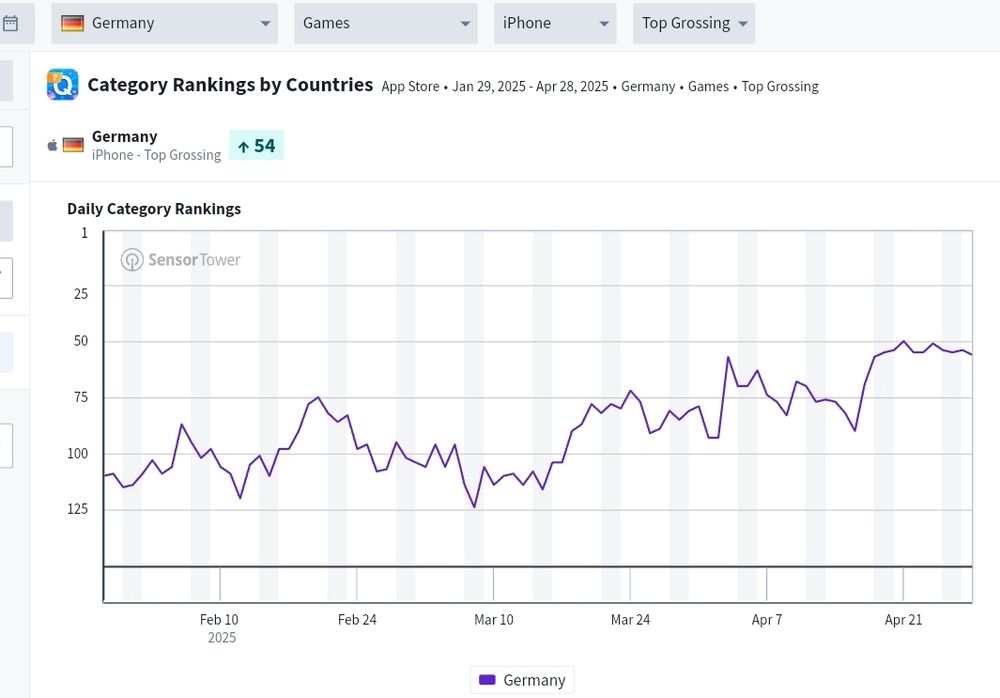1000x698 pixels.
Task: Click the app icon next to title
Action: (x=62, y=85)
